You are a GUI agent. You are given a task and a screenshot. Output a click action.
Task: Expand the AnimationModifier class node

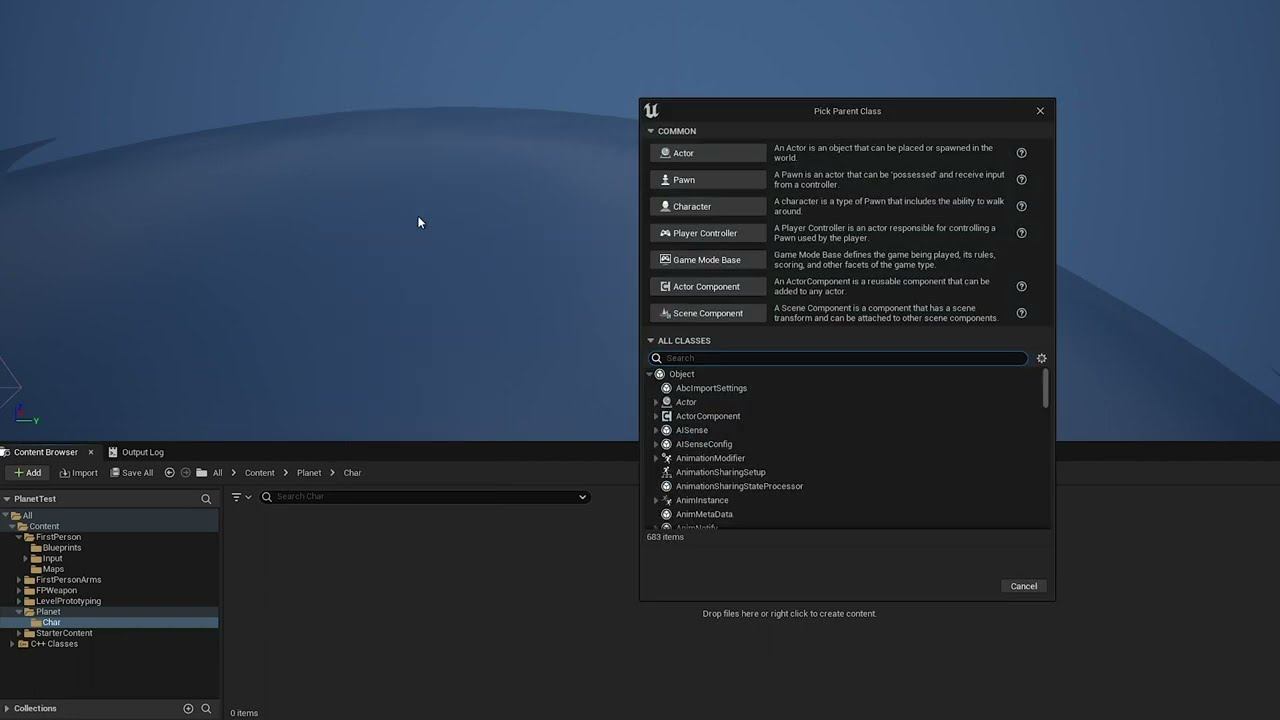coord(656,458)
